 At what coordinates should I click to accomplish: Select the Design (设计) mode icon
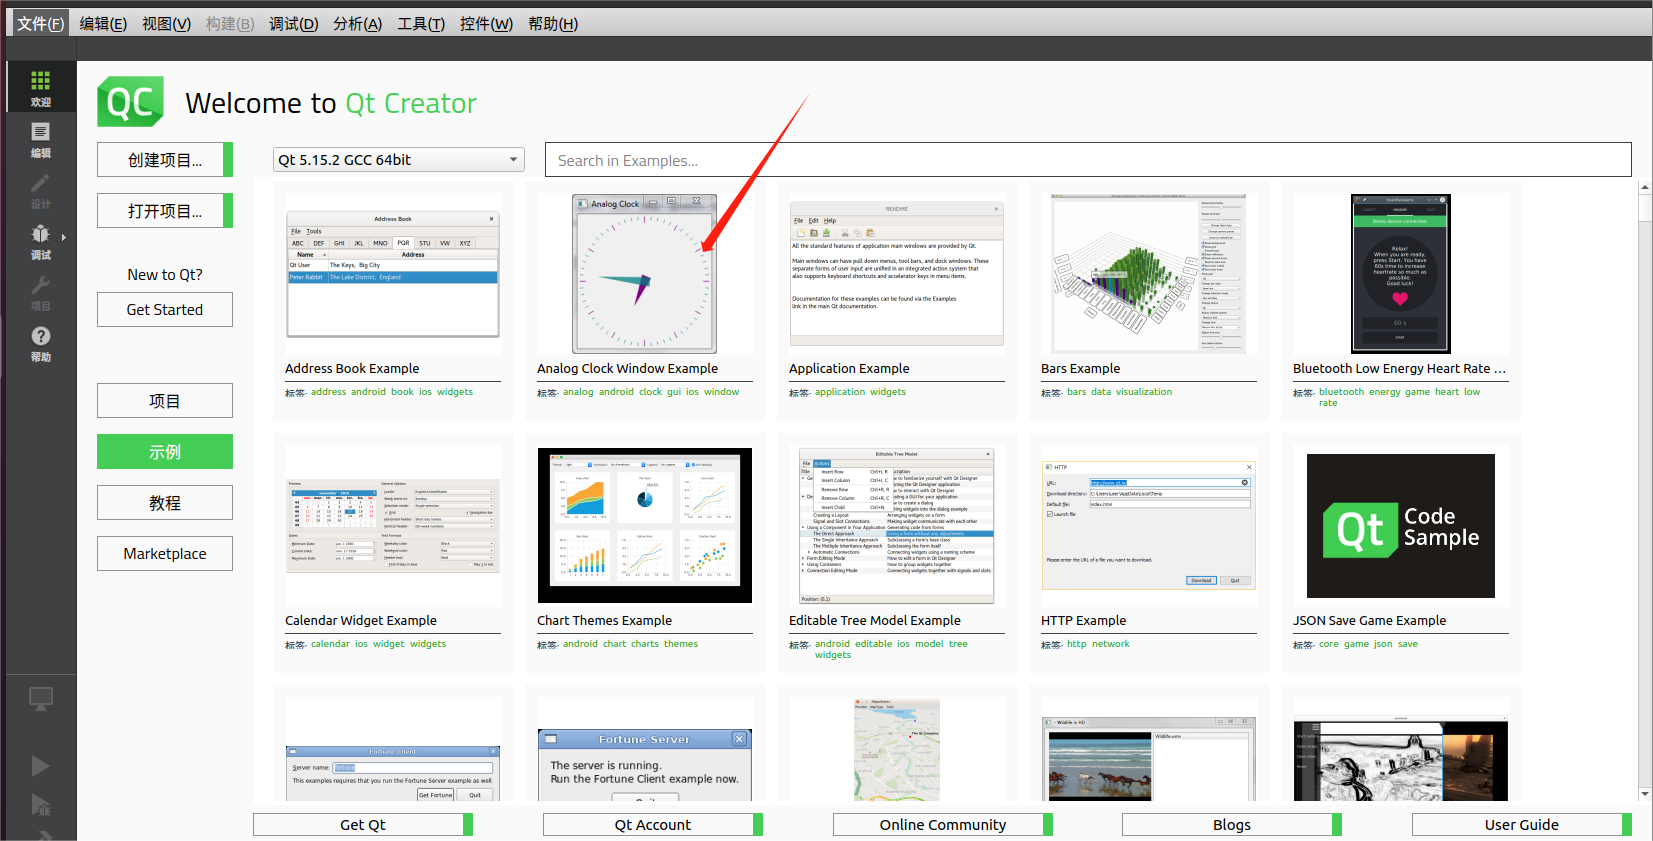[40, 189]
